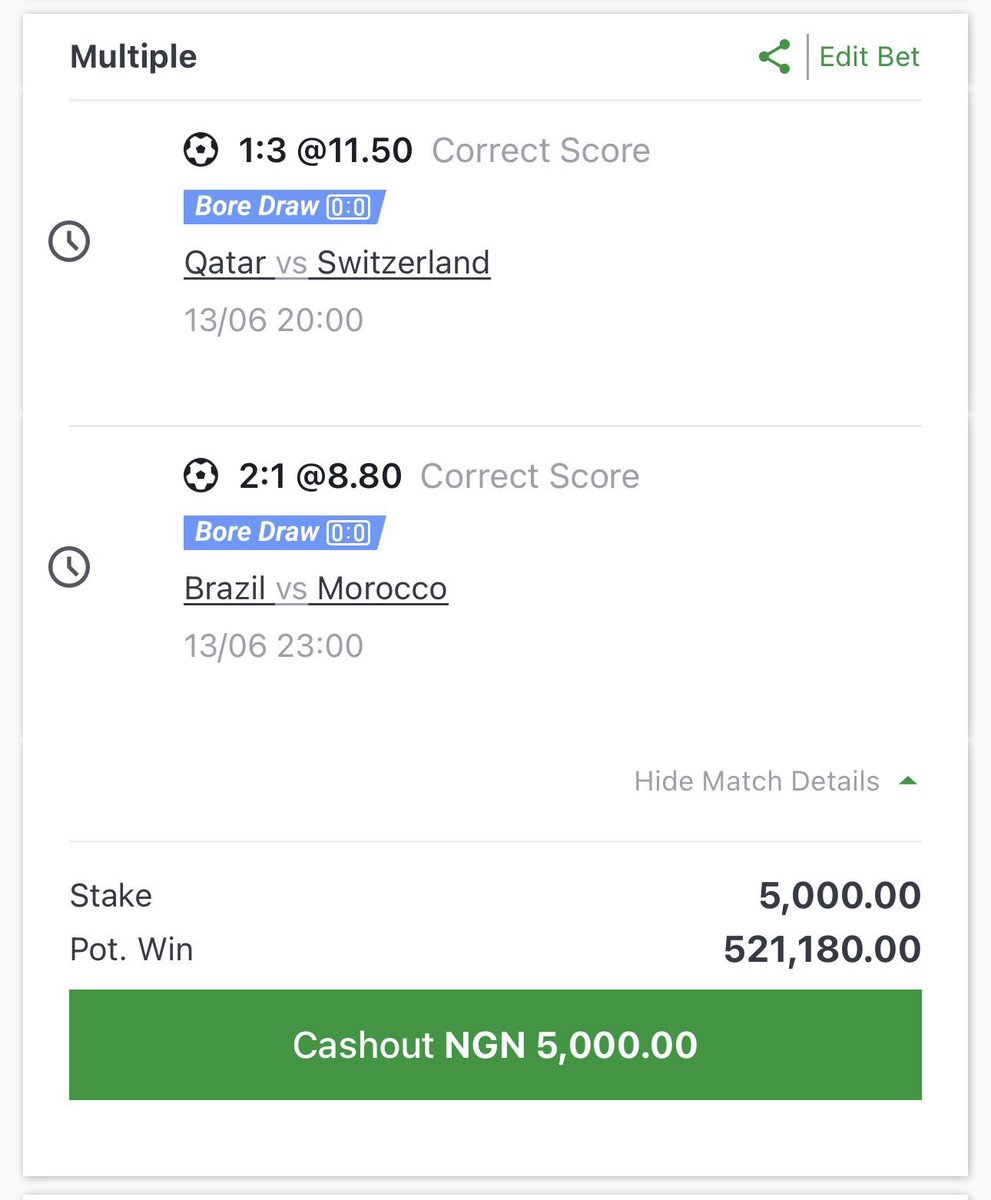
Task: Click the Stake amount 5,000.00
Action: pos(840,895)
